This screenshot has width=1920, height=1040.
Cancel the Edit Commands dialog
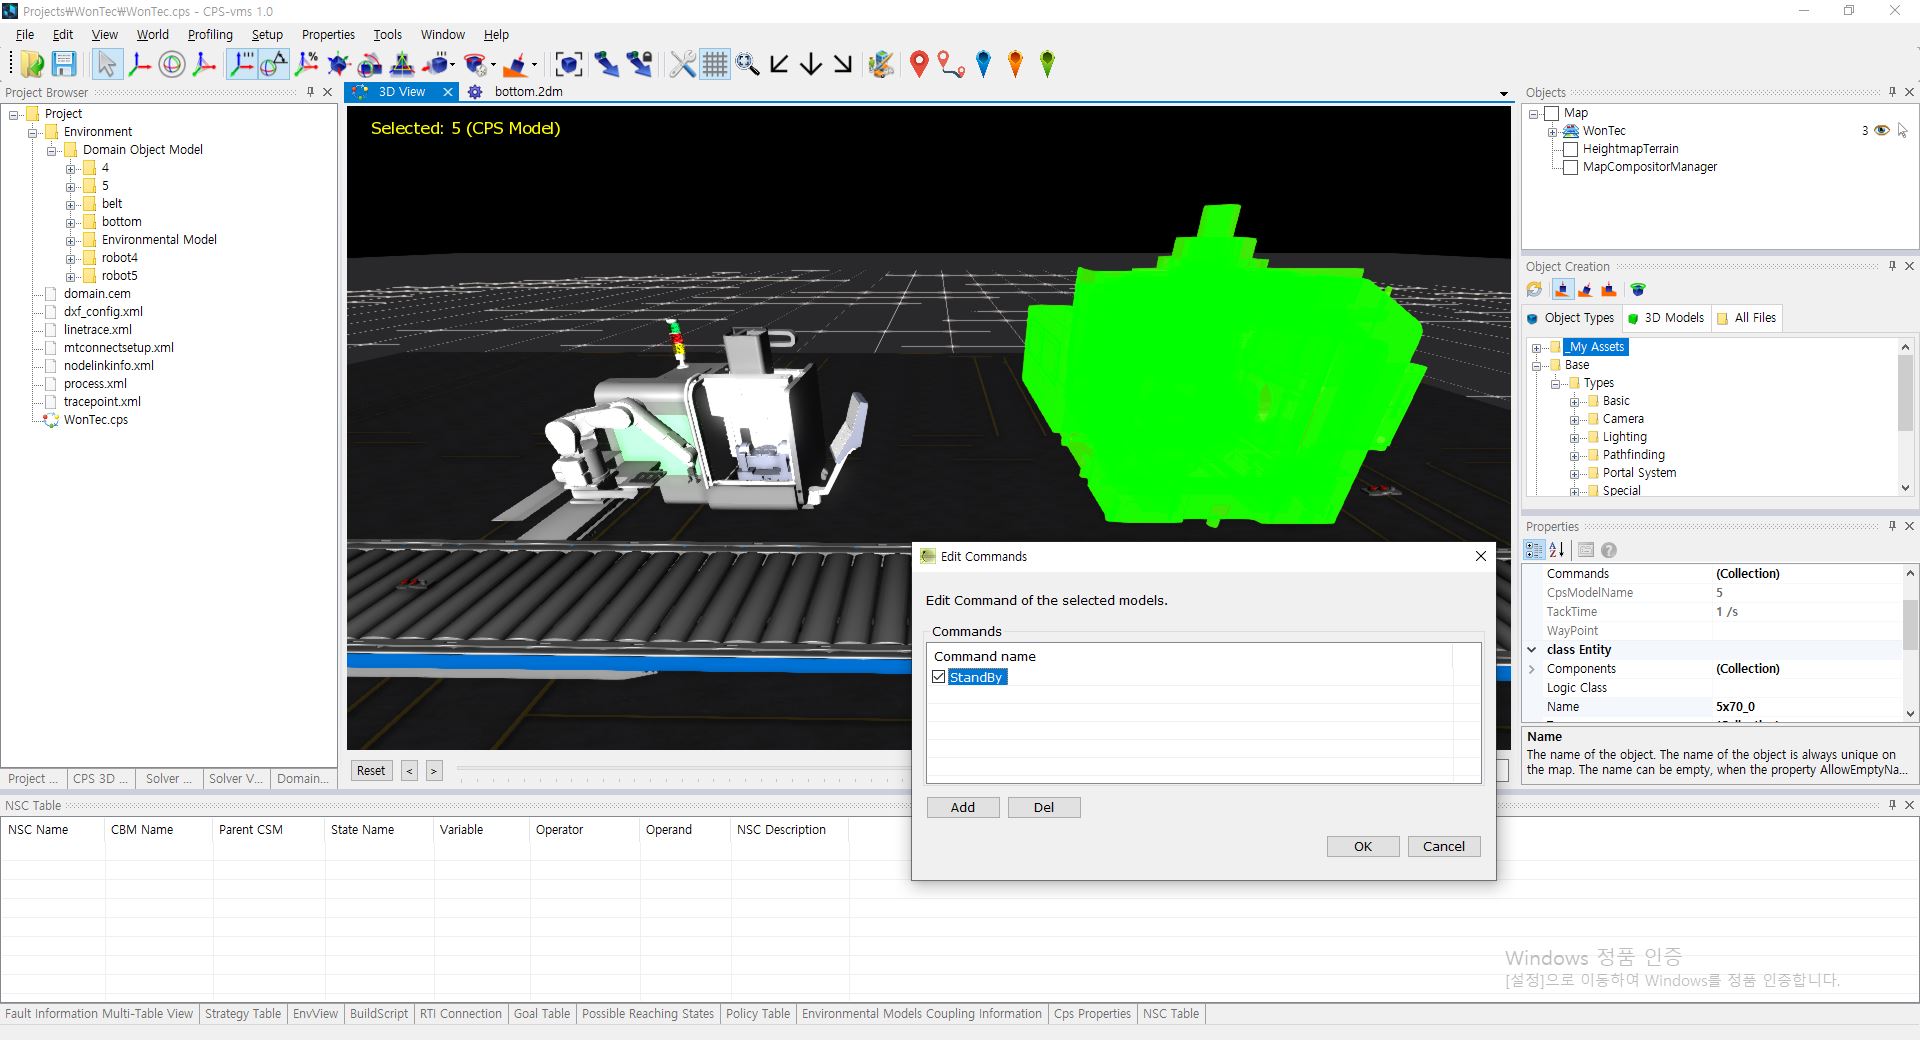[1444, 846]
